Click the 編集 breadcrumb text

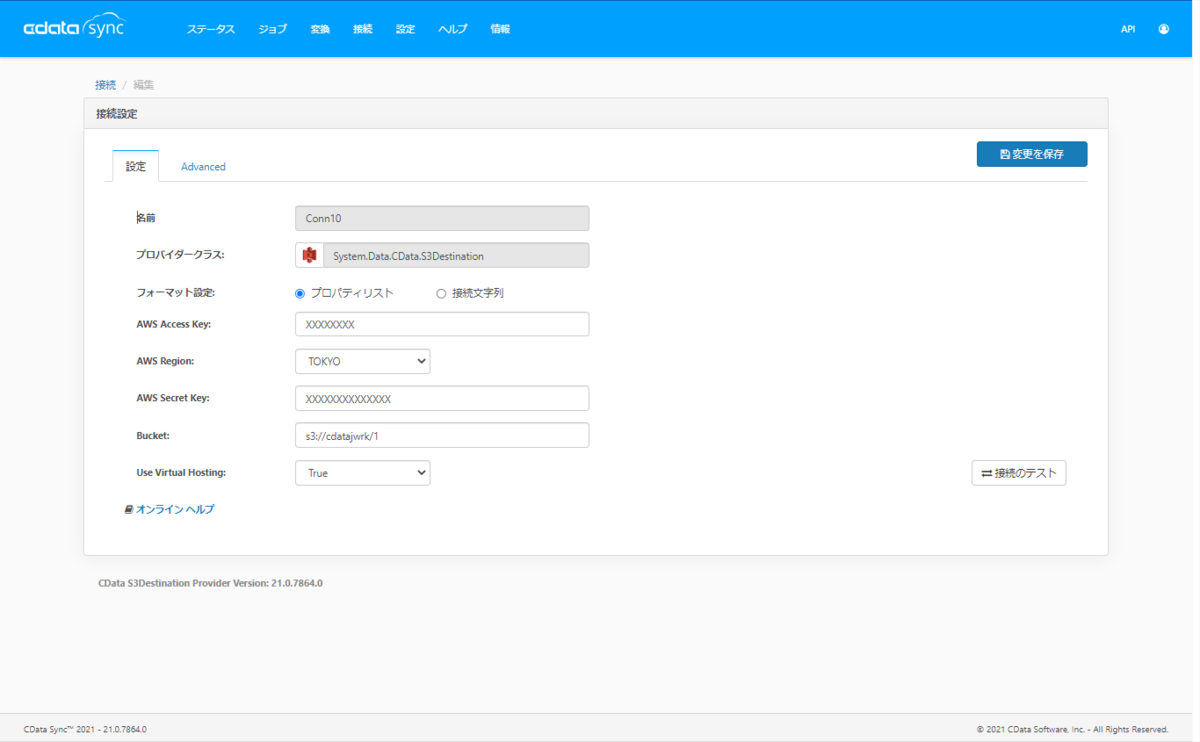[144, 85]
